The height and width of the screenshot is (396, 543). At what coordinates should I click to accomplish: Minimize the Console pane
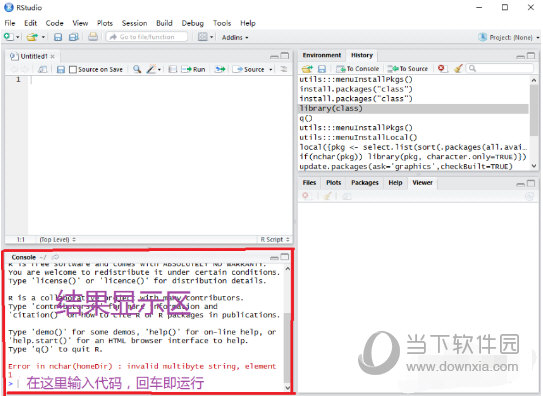click(x=274, y=258)
